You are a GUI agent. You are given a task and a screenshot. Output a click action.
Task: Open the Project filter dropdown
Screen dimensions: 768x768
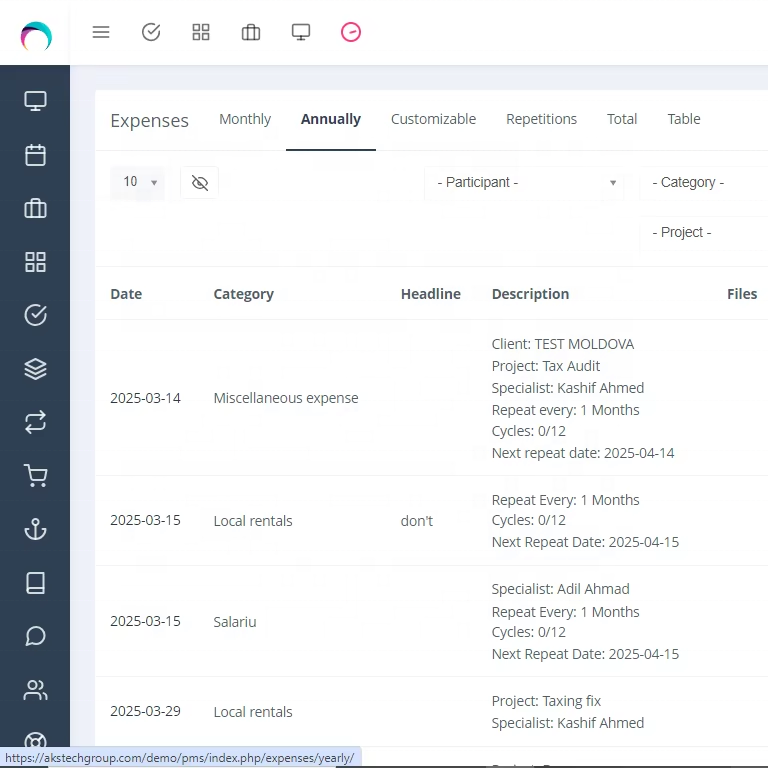coord(703,232)
